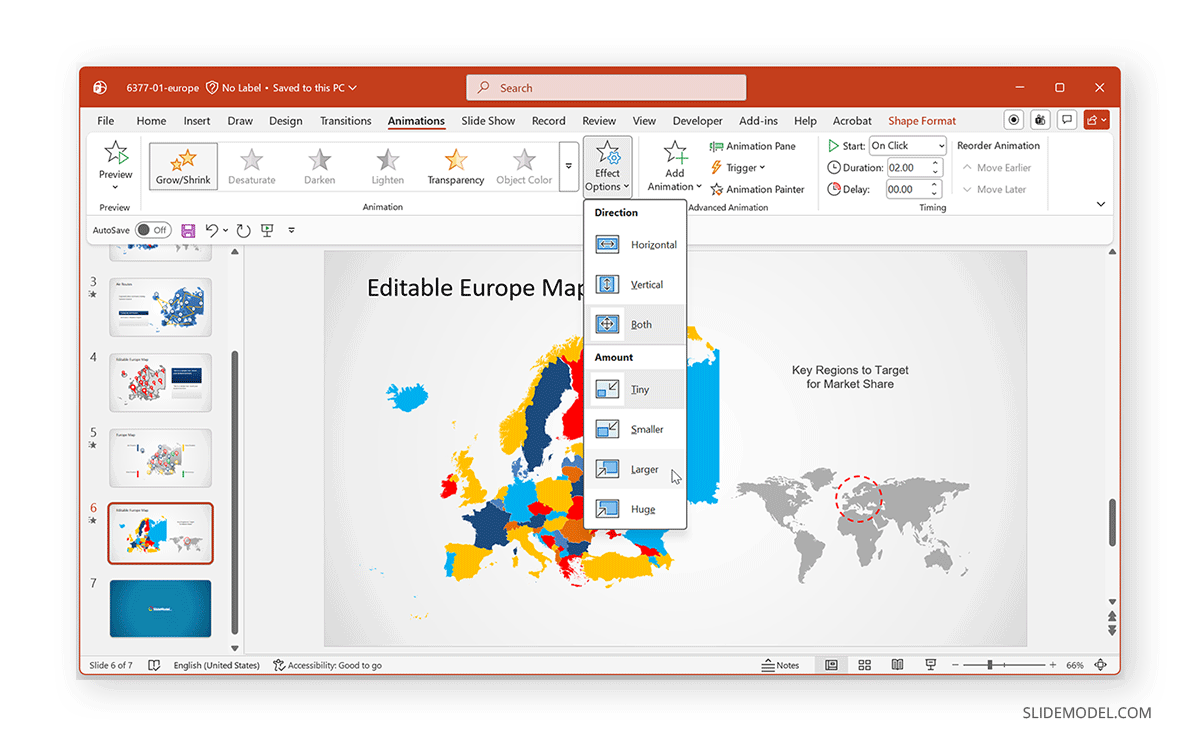Start presentation from beginning icon in quick access

pos(267,230)
